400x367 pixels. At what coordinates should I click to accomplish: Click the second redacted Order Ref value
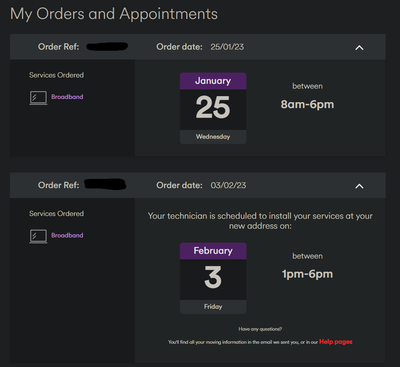click(105, 184)
